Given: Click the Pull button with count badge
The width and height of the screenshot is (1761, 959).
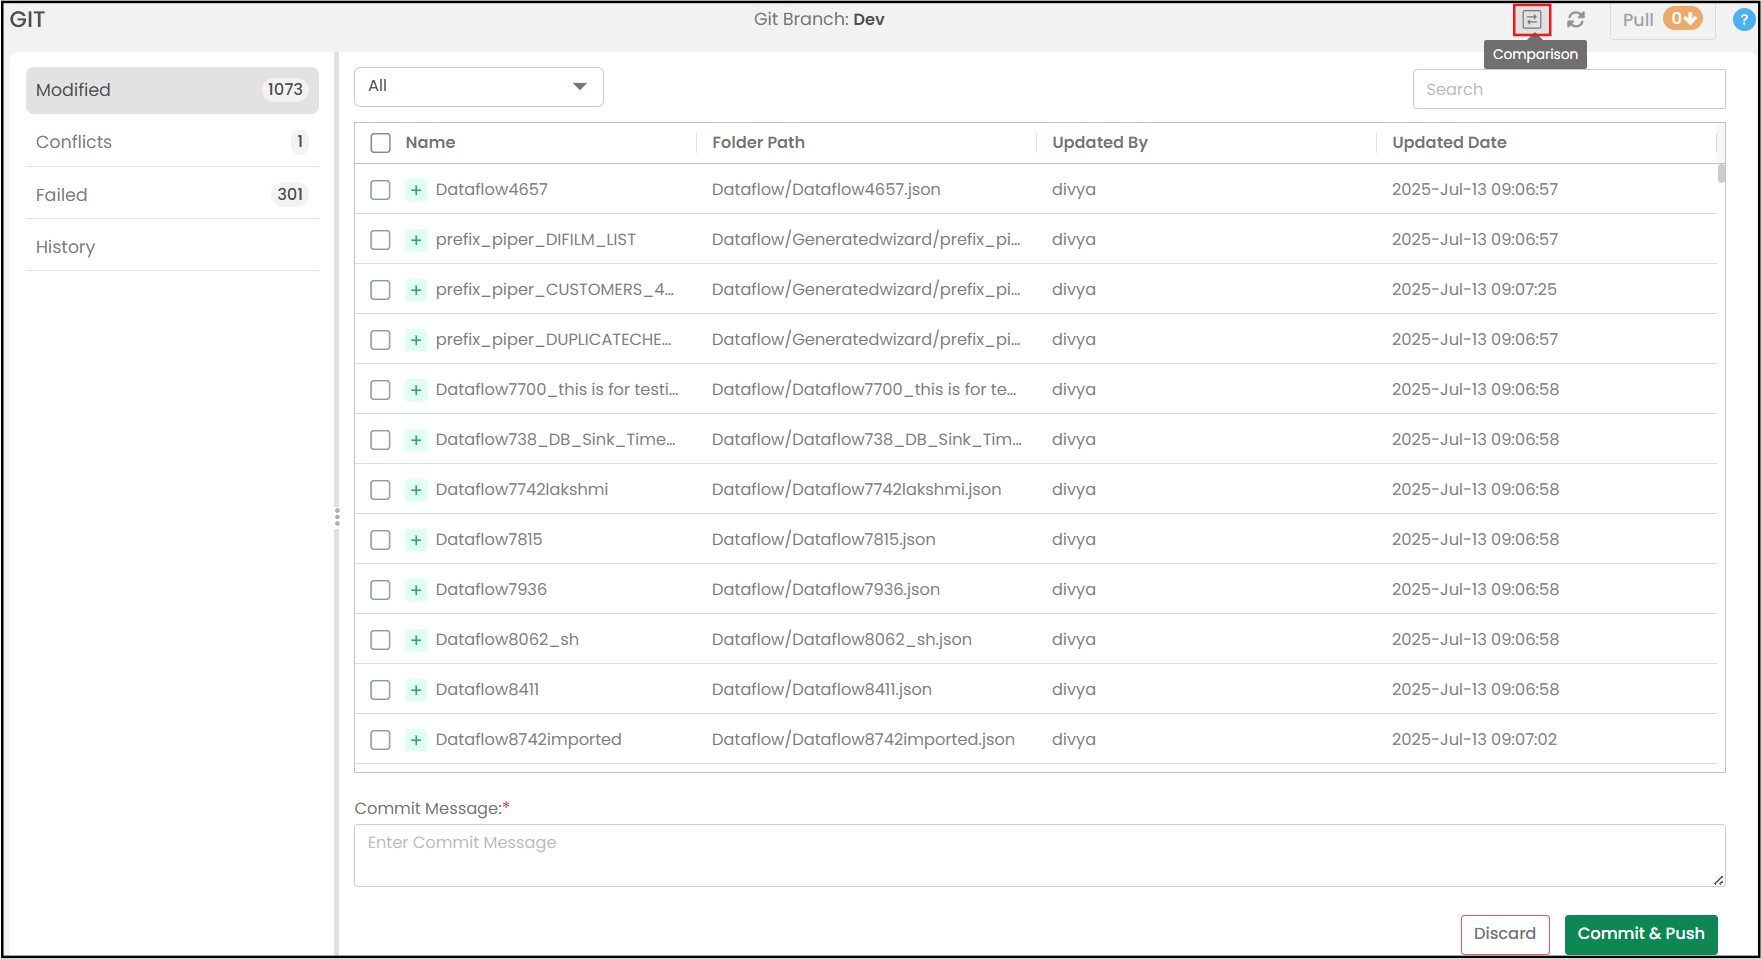Looking at the screenshot, I should click(1661, 20).
